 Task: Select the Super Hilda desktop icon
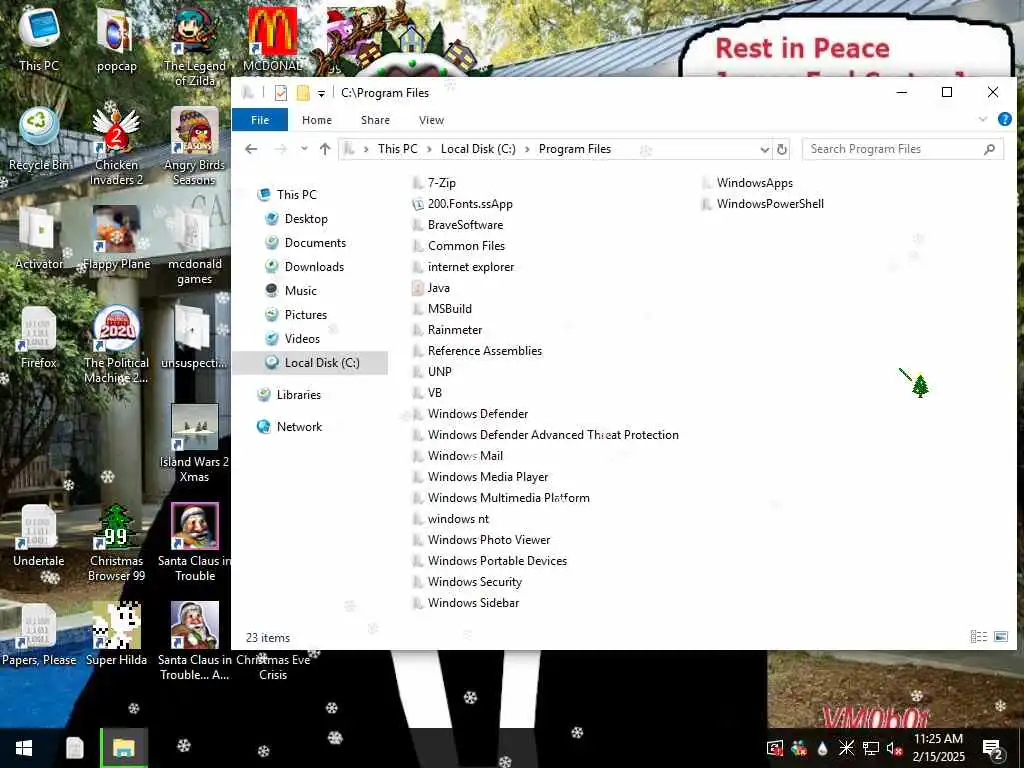pos(116,635)
